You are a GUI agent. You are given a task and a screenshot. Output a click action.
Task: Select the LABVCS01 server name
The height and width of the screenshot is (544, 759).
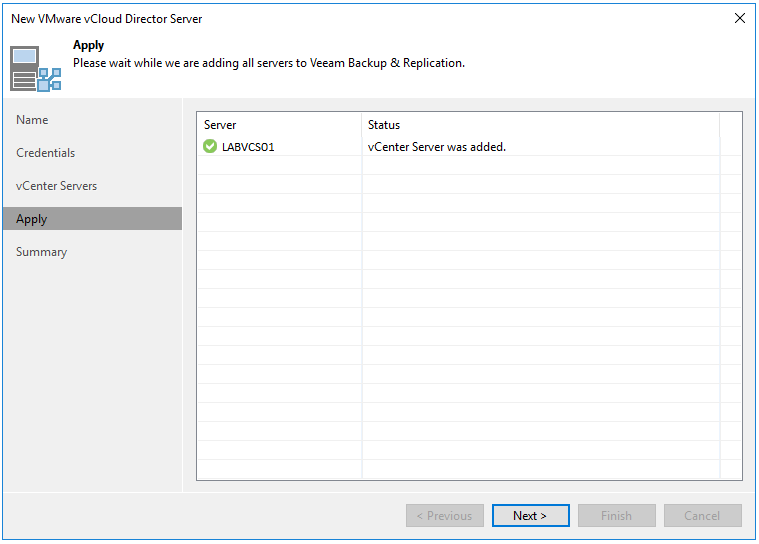coord(248,147)
